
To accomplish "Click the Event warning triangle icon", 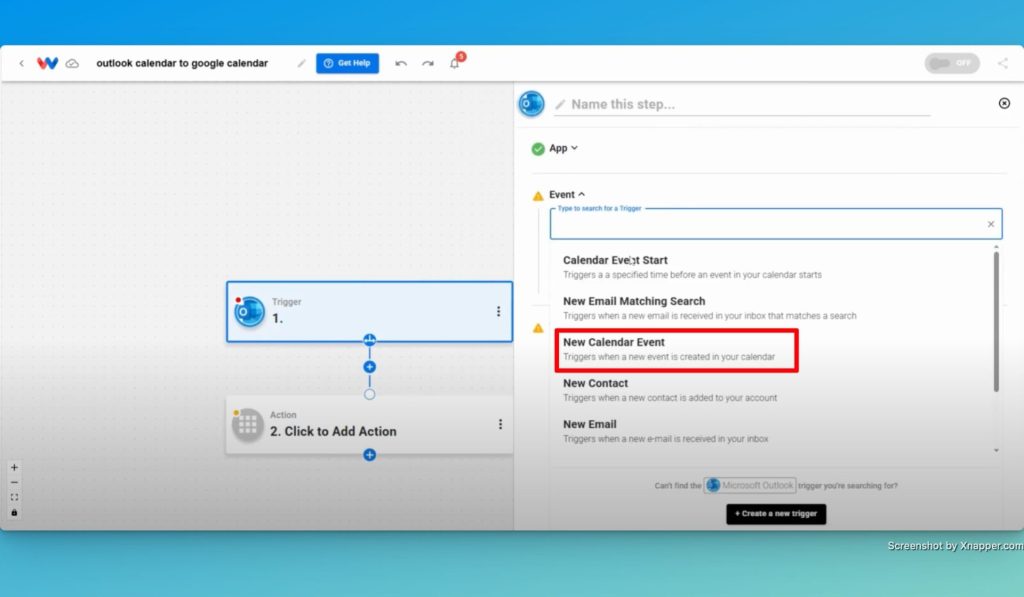I will [x=538, y=195].
